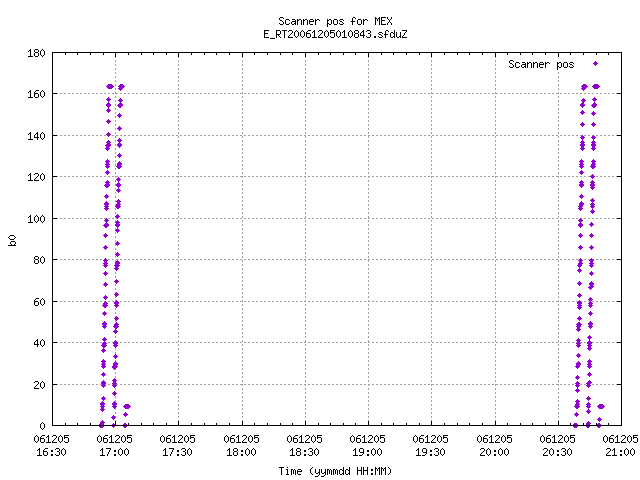Viewport: 640px width, 480px height.
Task: Click y-axis tick label 140
Action: click(36, 136)
